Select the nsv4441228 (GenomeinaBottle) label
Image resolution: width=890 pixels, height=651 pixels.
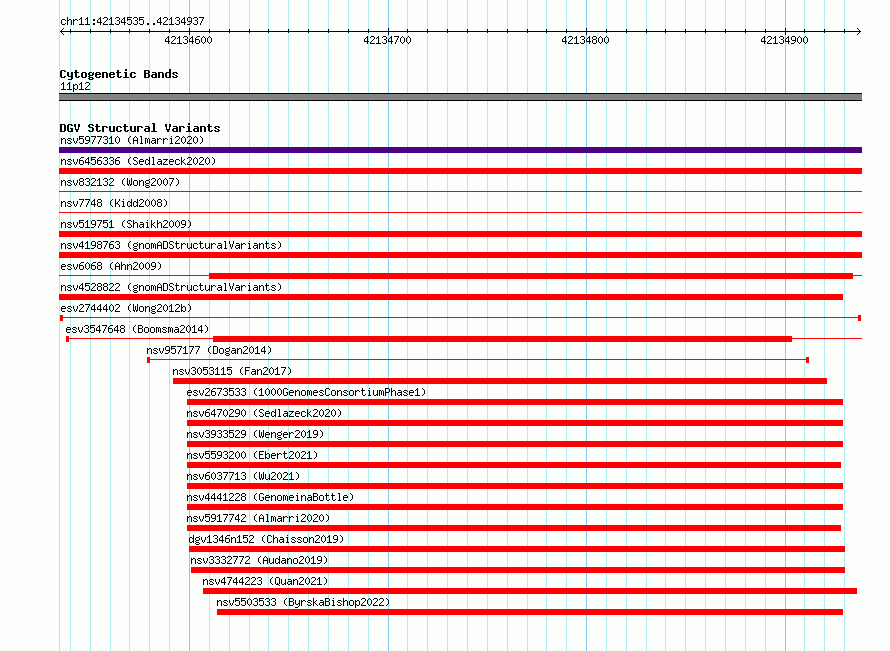coord(270,497)
